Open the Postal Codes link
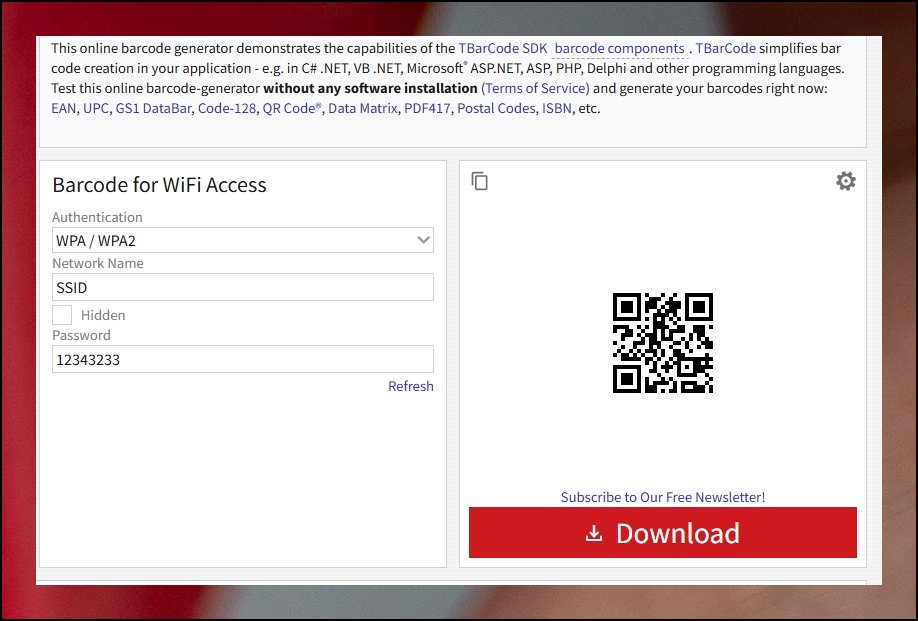 pos(496,108)
